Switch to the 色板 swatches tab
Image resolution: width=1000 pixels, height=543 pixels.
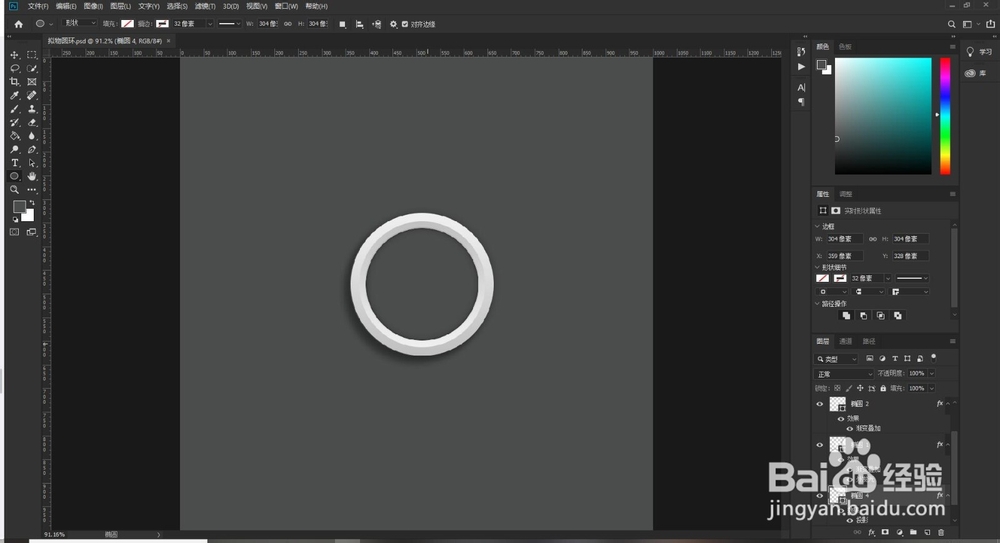click(845, 47)
